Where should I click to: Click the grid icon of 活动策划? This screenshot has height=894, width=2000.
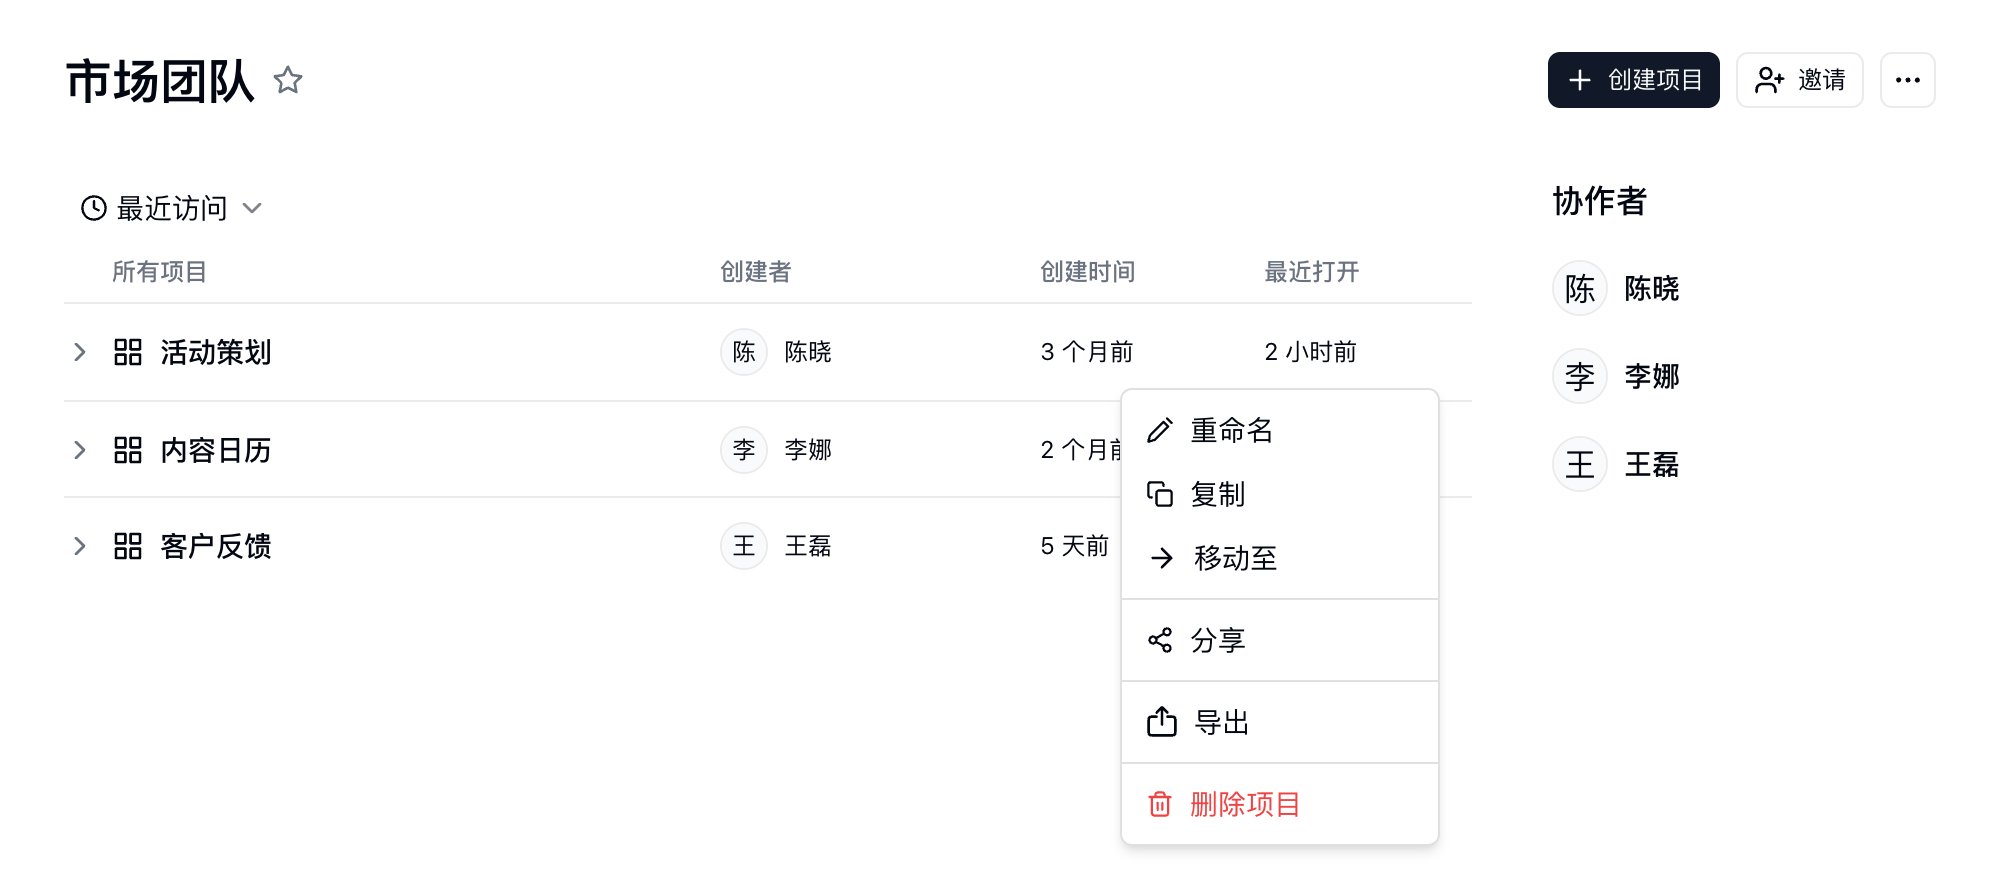[x=128, y=352]
